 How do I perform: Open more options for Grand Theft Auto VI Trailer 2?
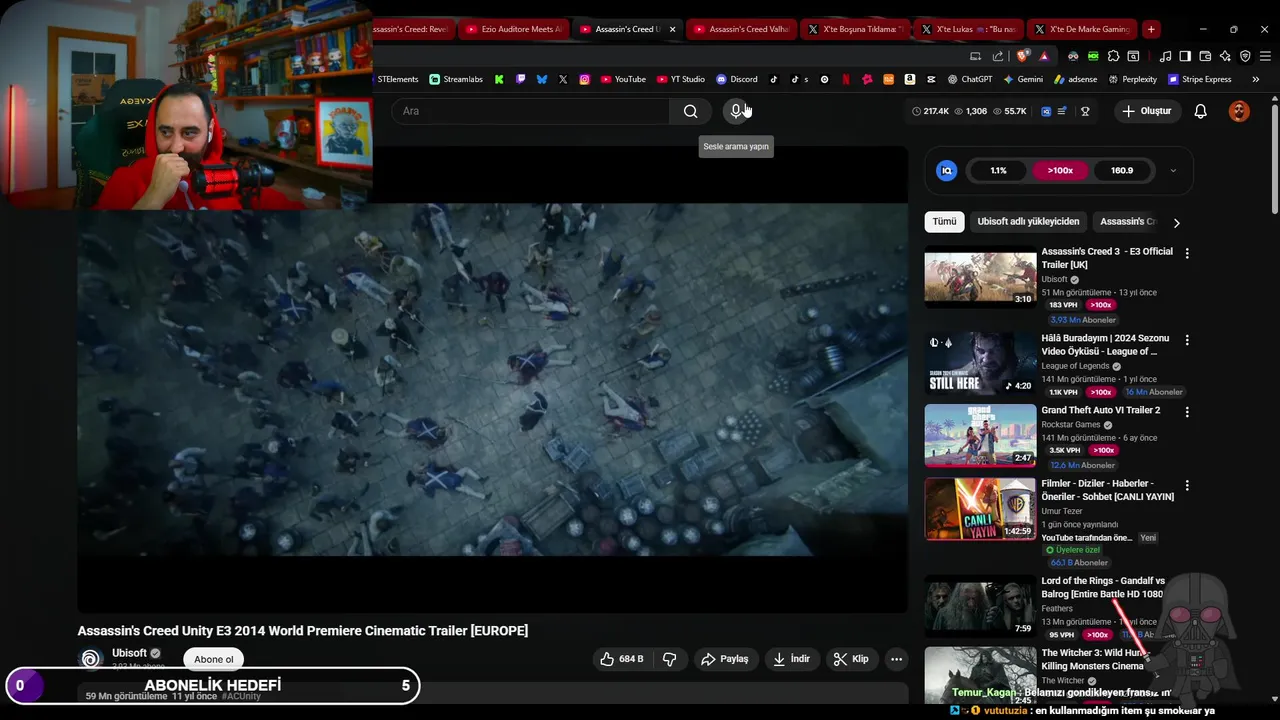click(1187, 412)
